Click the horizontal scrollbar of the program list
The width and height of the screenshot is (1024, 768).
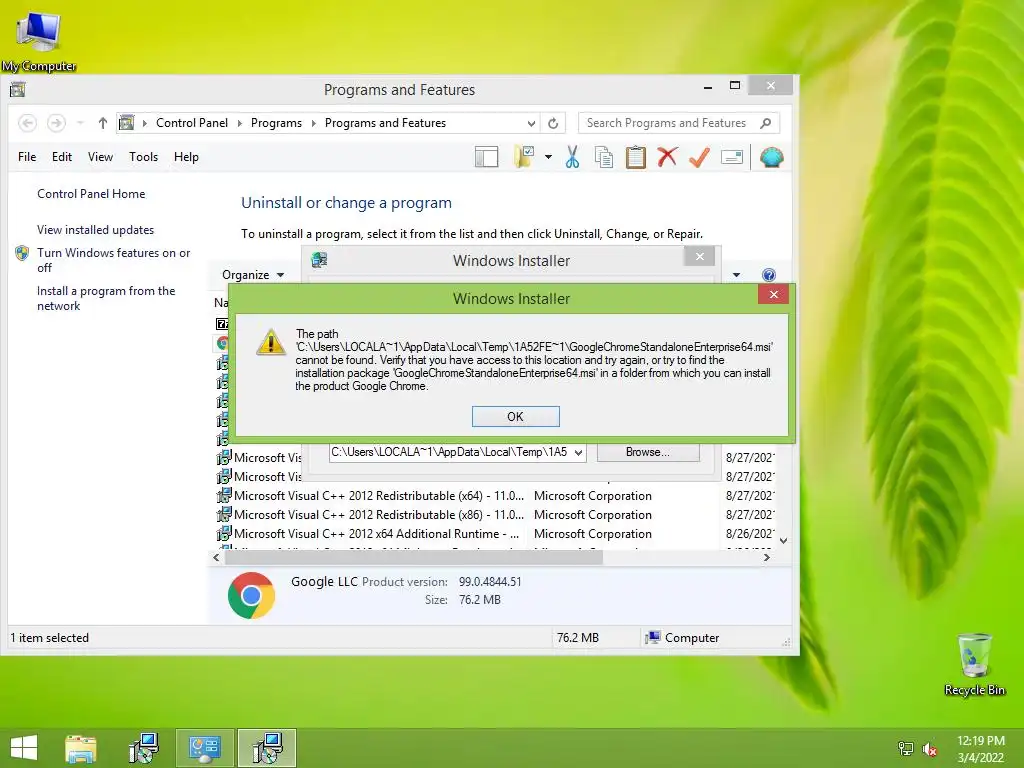coord(413,558)
